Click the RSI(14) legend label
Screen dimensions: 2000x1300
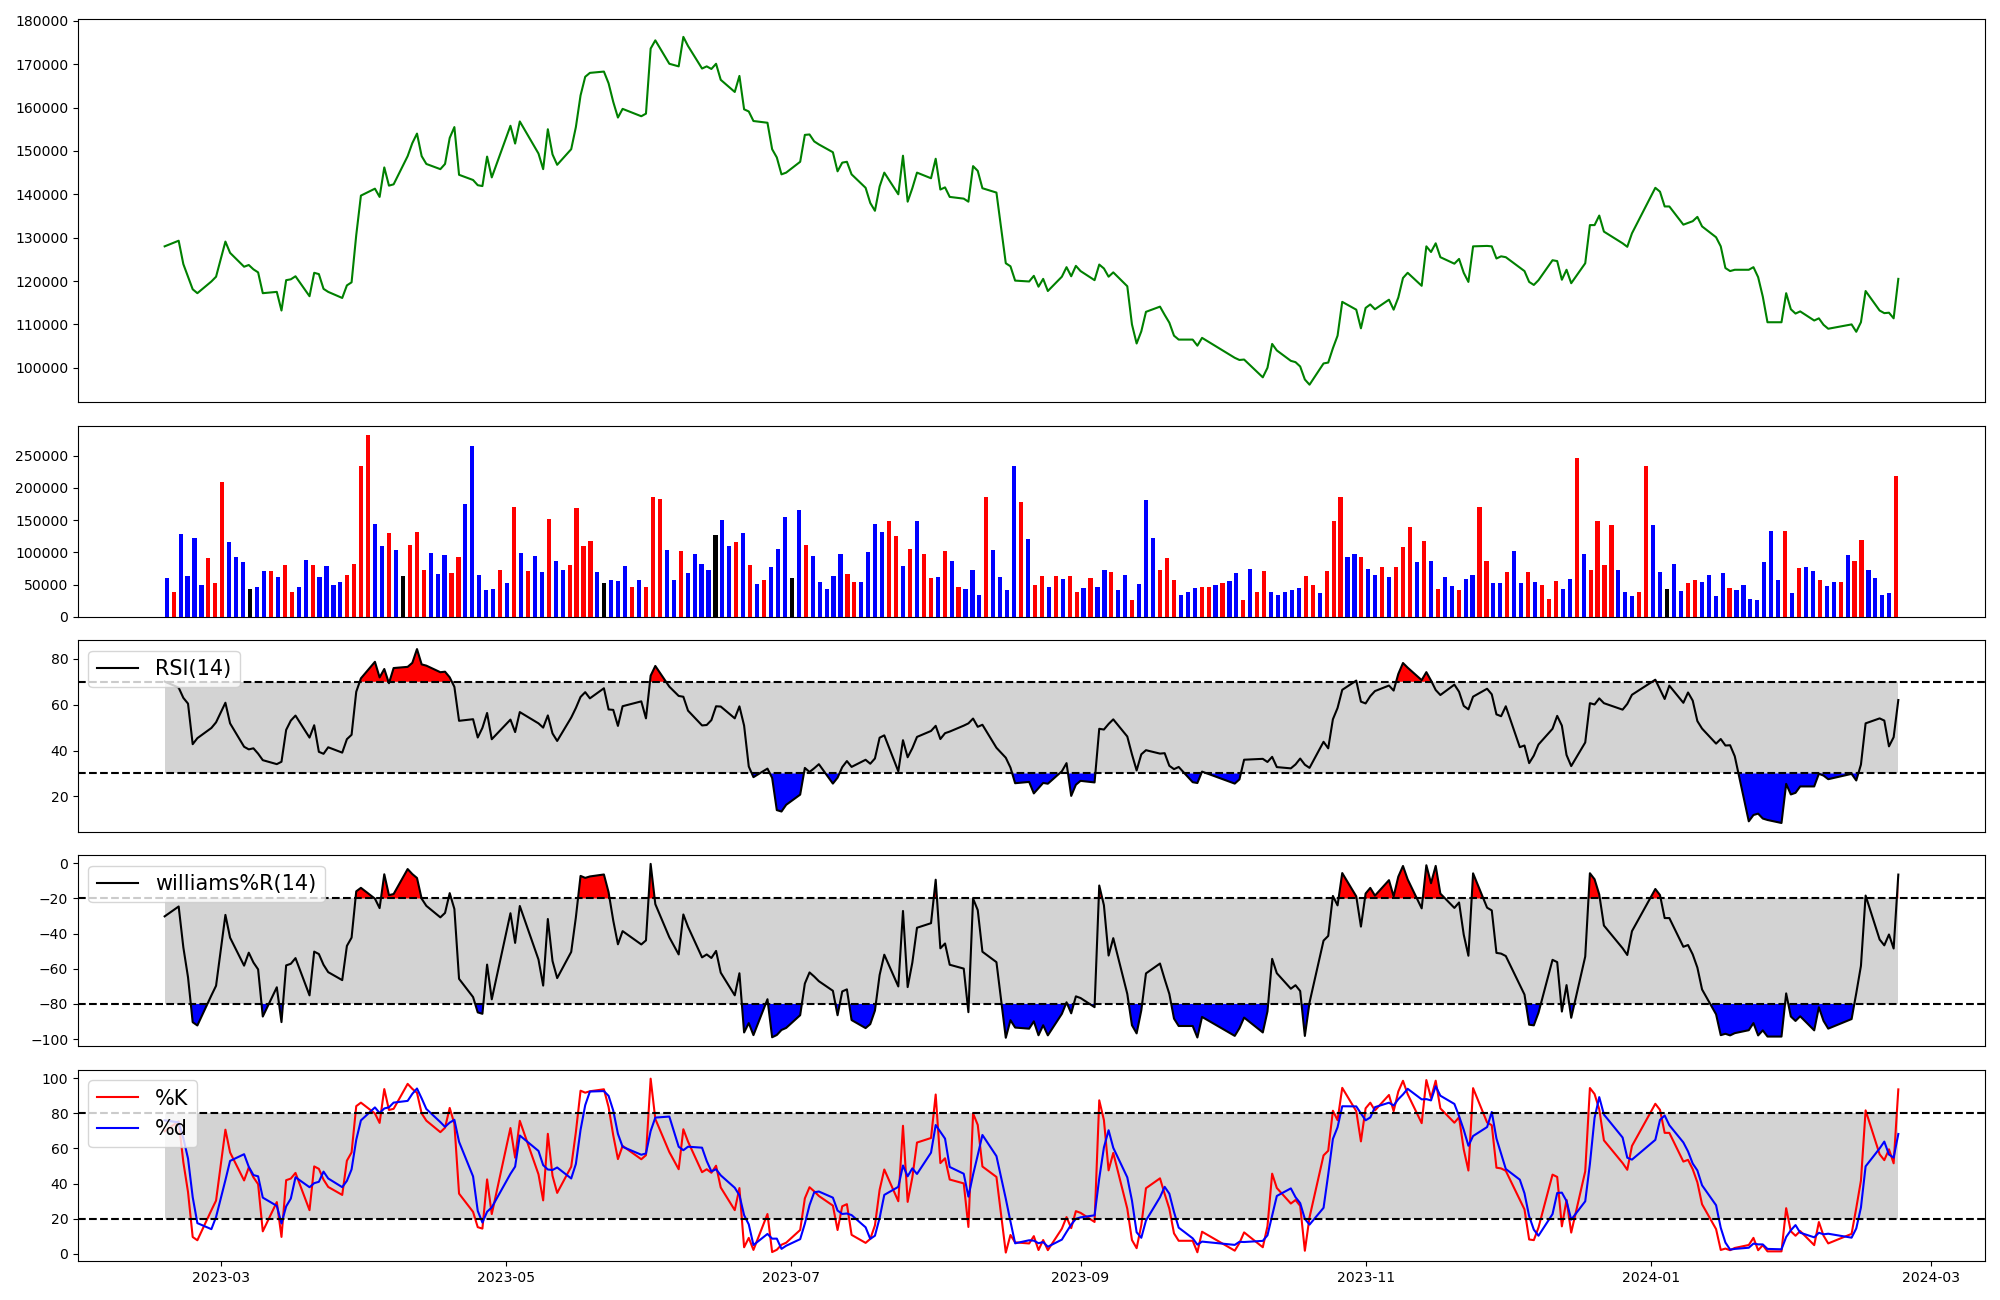pyautogui.click(x=192, y=668)
